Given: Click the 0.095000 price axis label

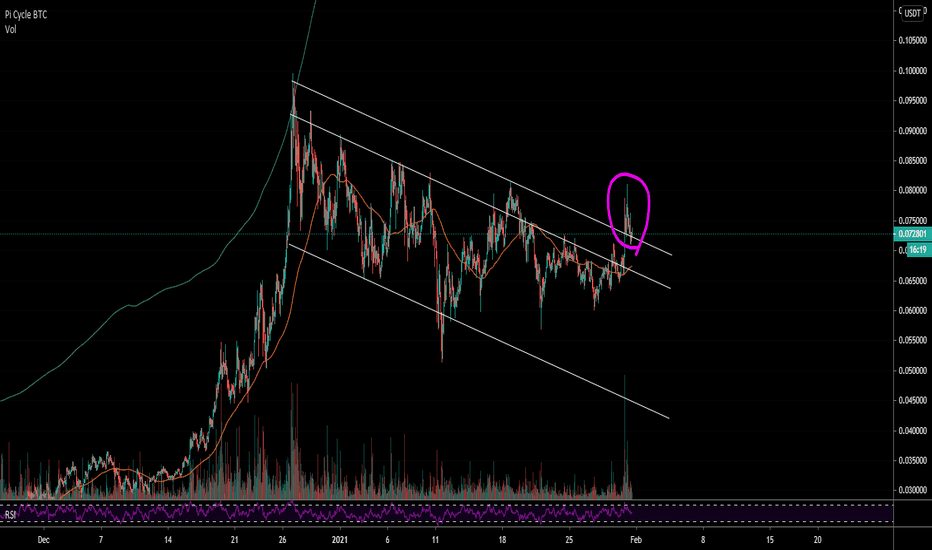Looking at the screenshot, I should coord(912,100).
